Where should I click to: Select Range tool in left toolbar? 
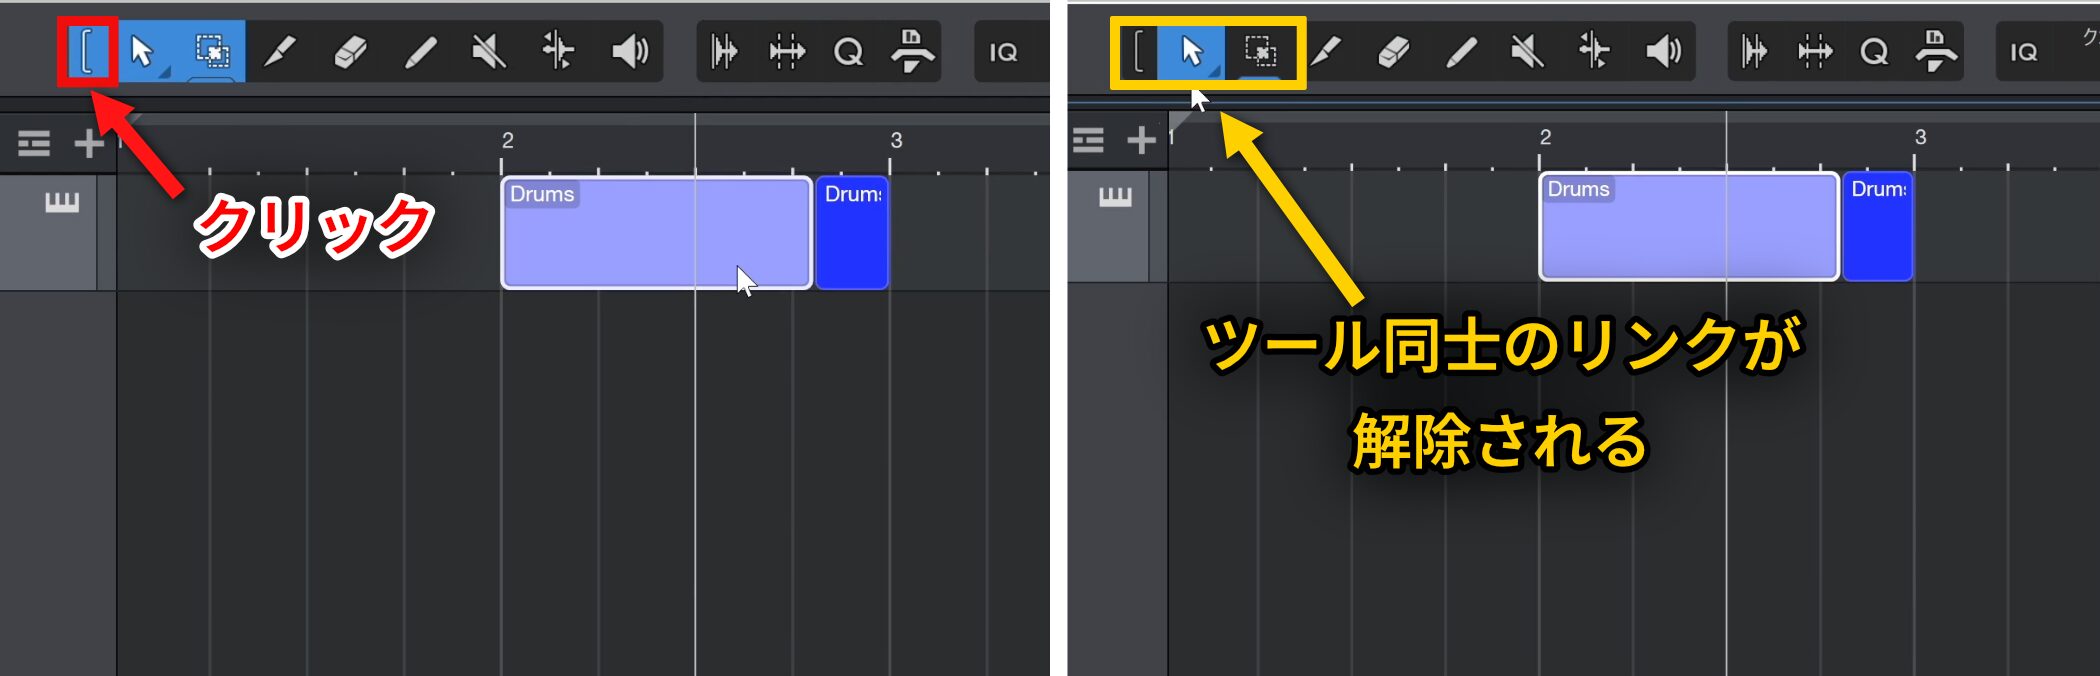tap(212, 51)
